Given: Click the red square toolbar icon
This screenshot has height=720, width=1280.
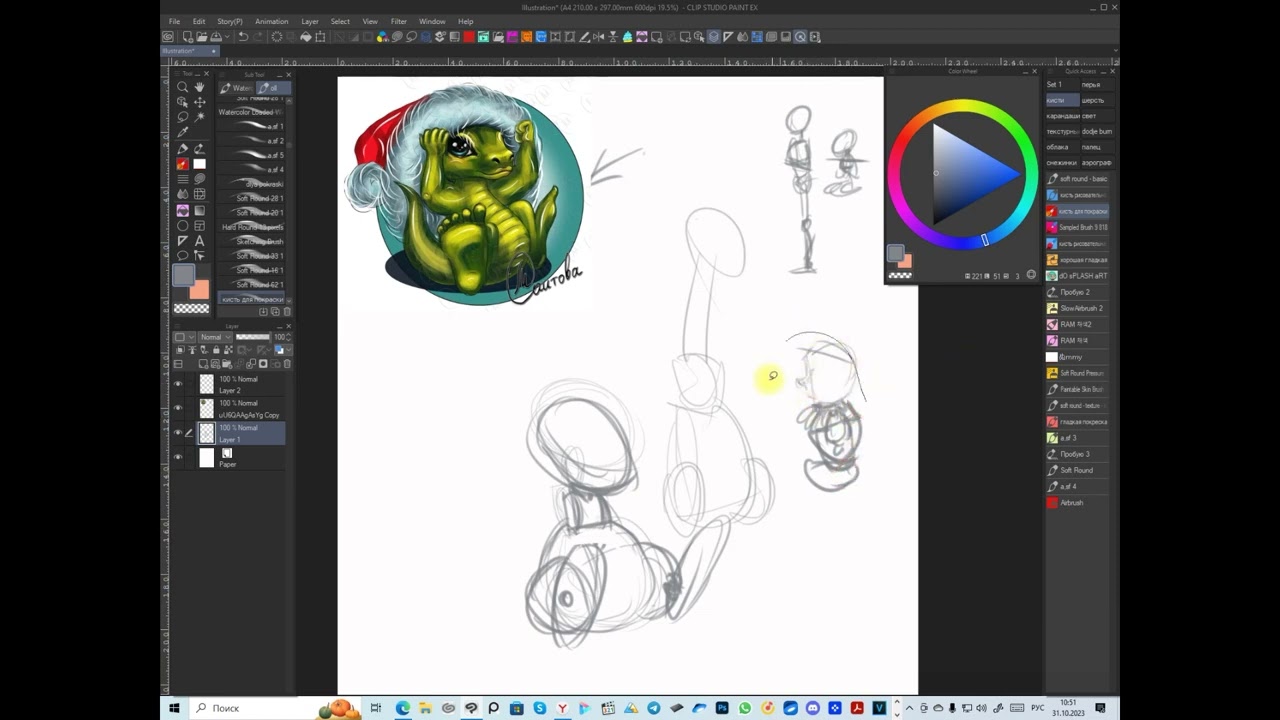Looking at the screenshot, I should 468,37.
